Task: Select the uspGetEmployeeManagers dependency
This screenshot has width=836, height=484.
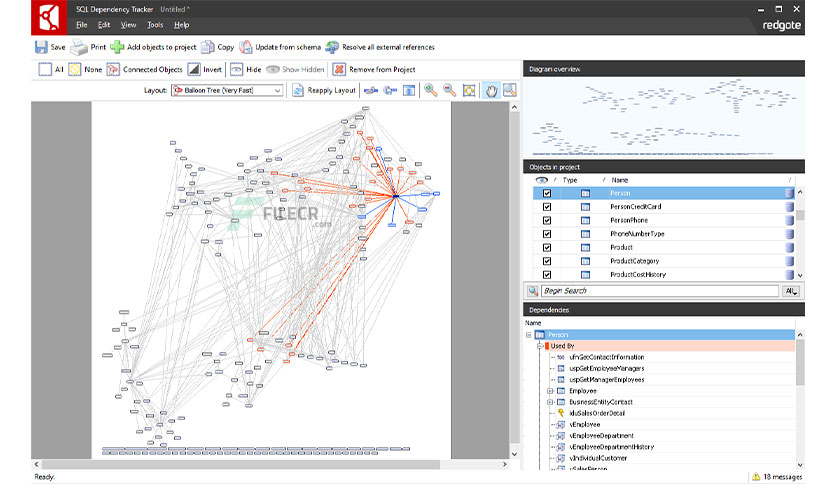Action: pos(607,368)
